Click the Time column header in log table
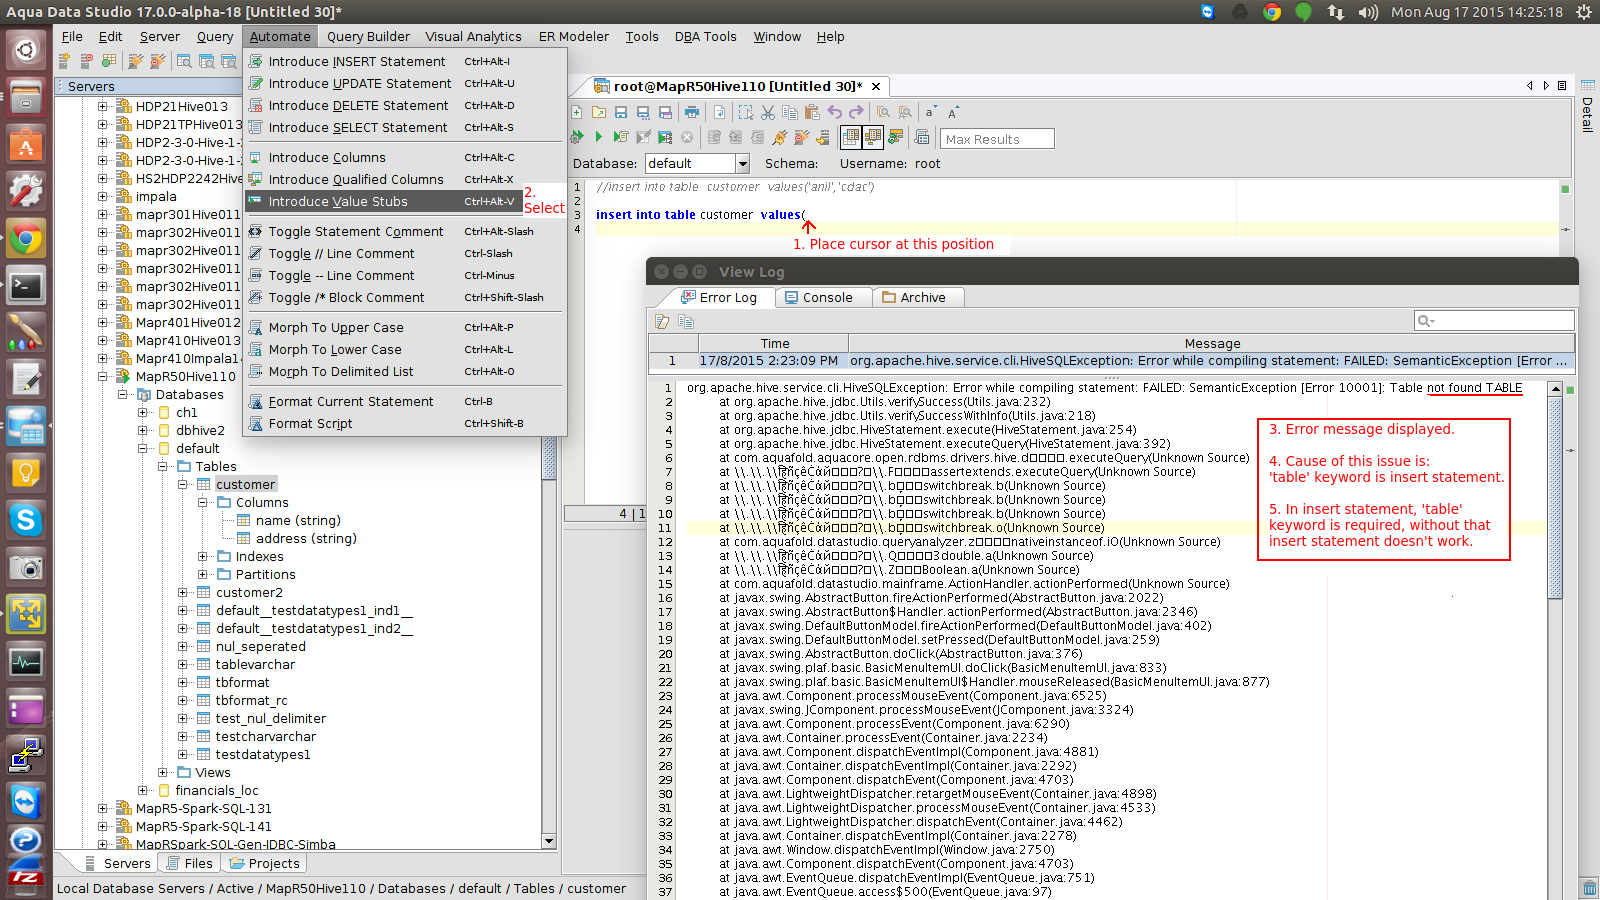Image resolution: width=1600 pixels, height=900 pixels. pos(775,343)
